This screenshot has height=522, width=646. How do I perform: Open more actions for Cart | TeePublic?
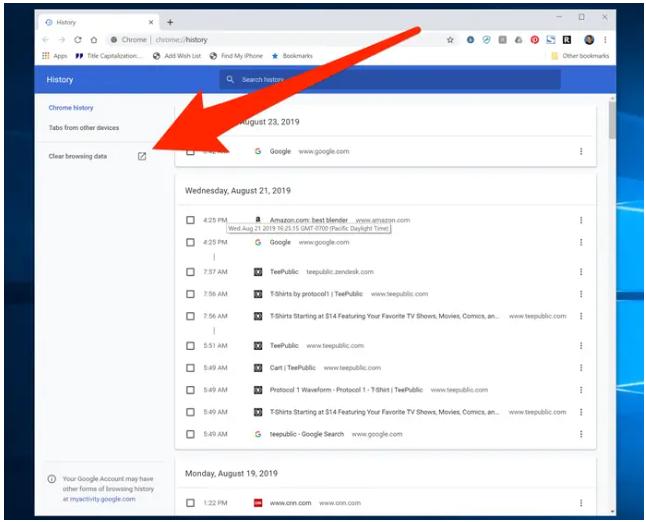point(581,368)
